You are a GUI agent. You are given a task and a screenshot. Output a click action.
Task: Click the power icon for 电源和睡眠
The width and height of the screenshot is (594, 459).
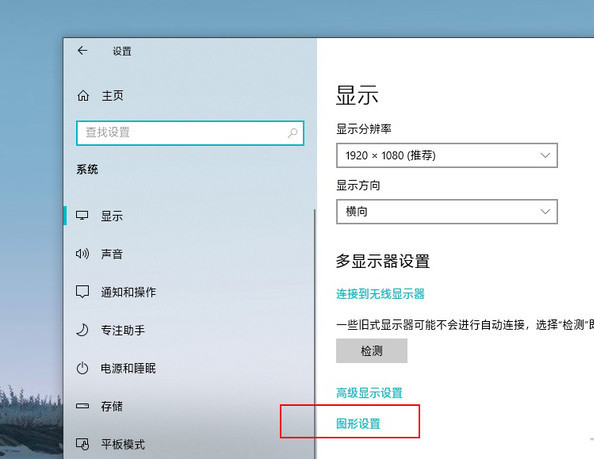82,368
